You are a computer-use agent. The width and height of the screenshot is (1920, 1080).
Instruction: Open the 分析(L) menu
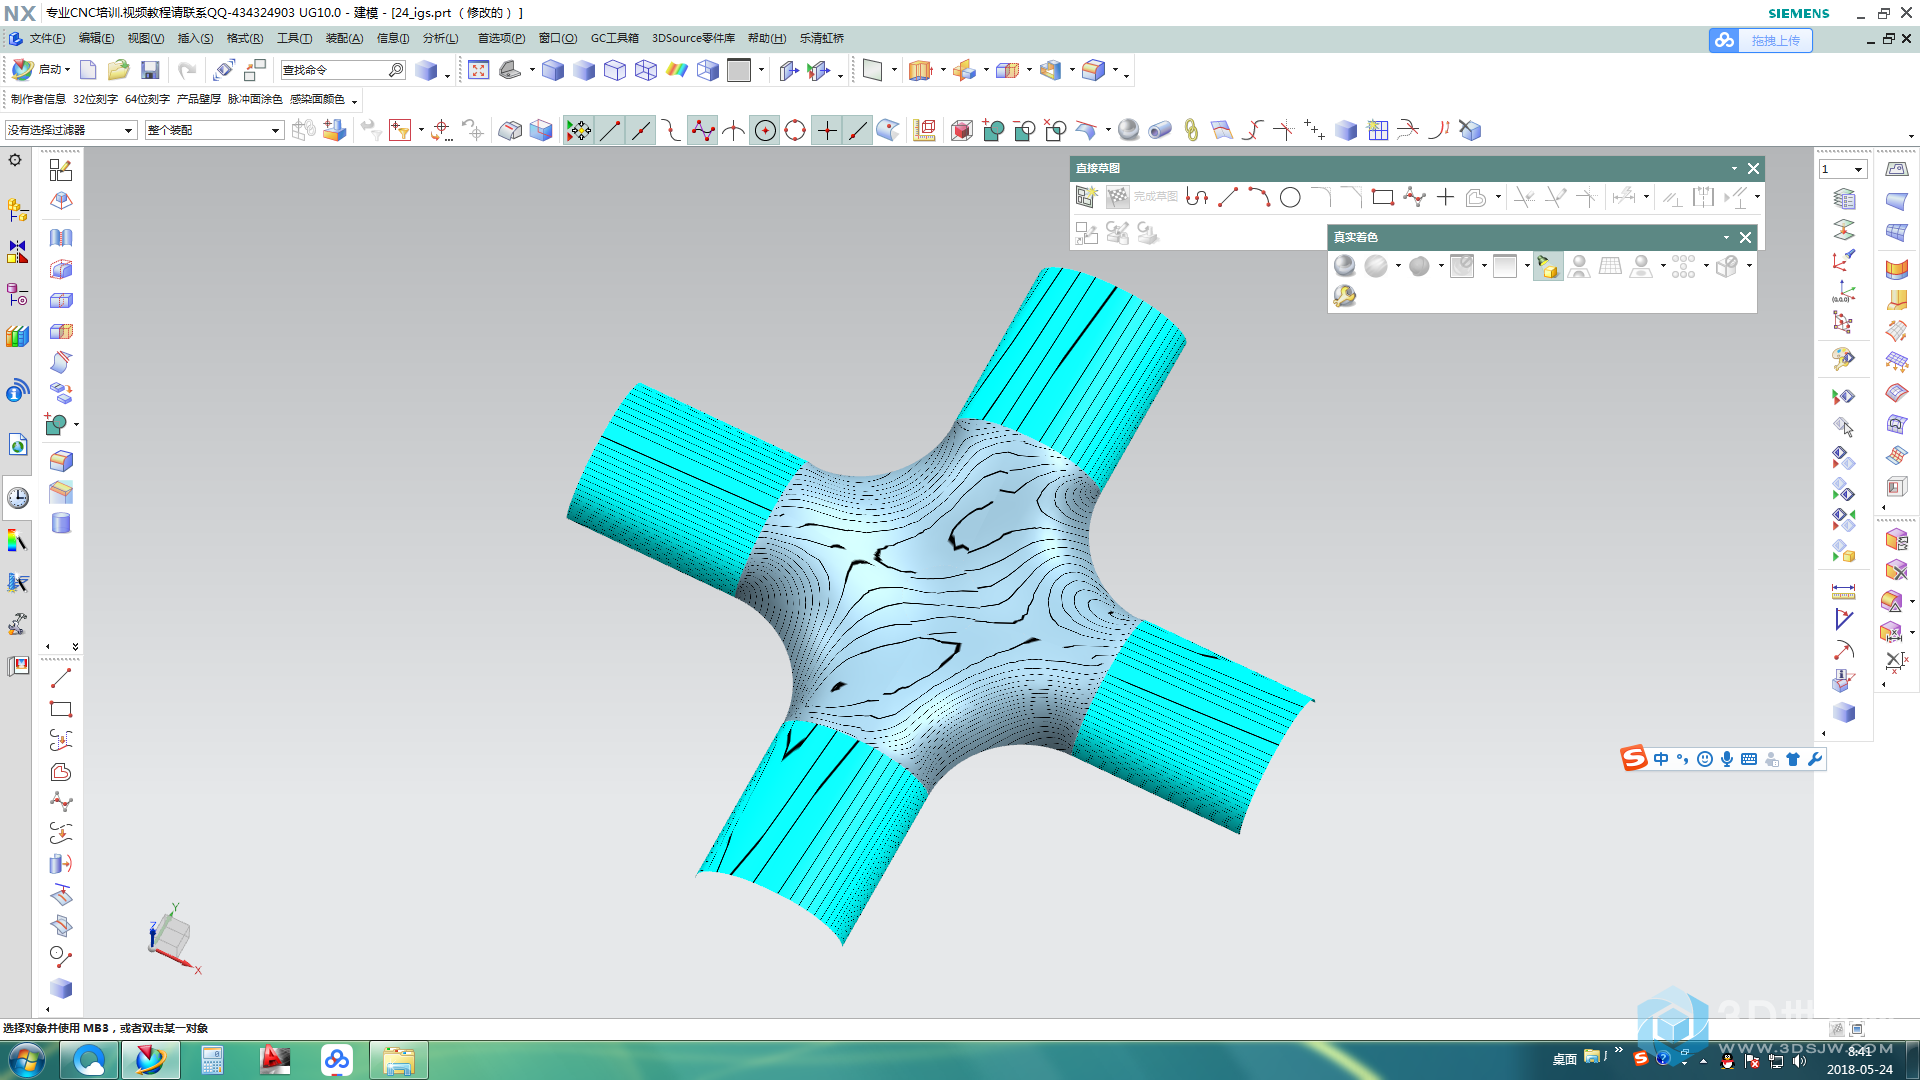point(440,38)
